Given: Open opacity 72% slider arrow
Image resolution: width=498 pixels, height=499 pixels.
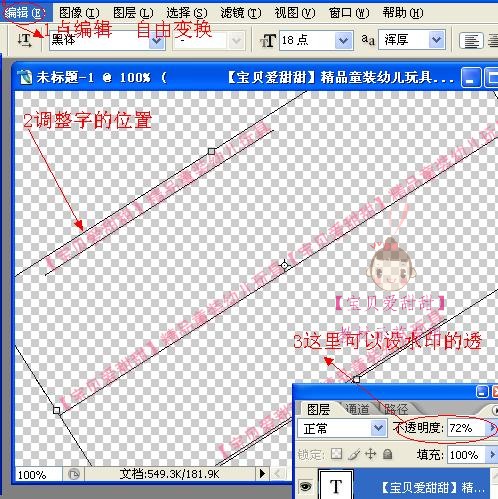Looking at the screenshot, I should pos(492,428).
